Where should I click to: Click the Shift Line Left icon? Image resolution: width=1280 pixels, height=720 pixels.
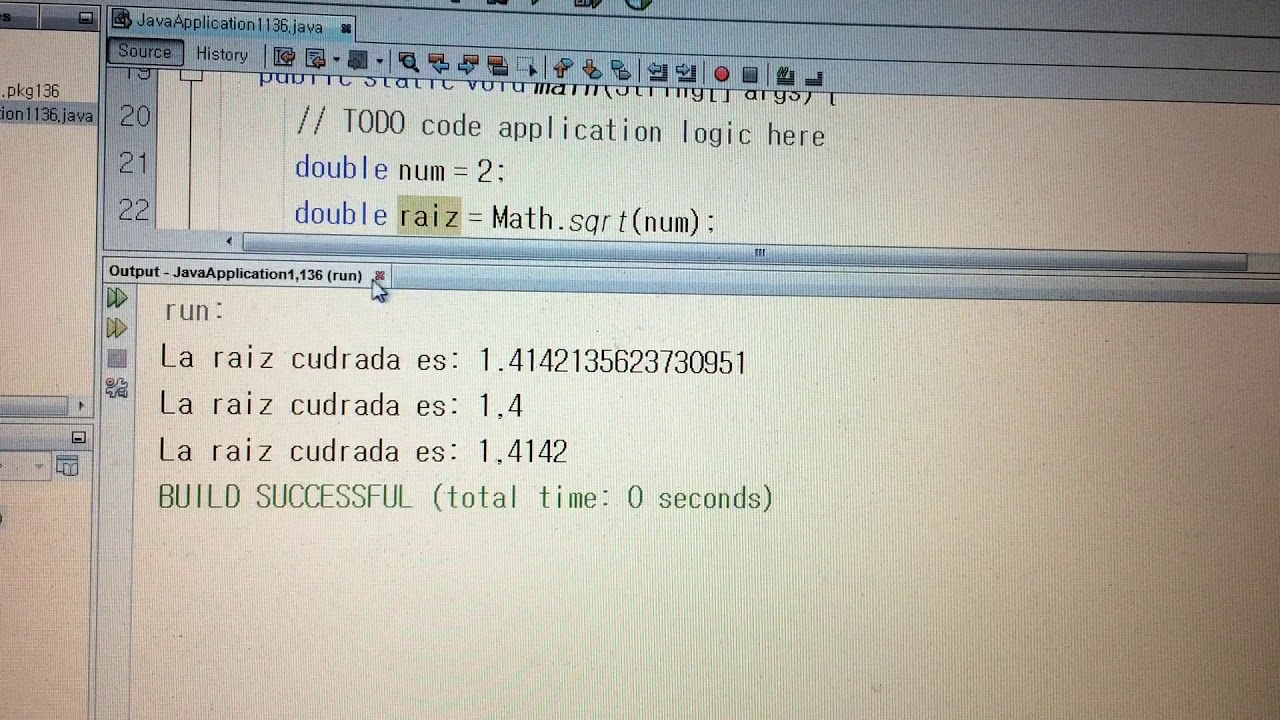[657, 72]
